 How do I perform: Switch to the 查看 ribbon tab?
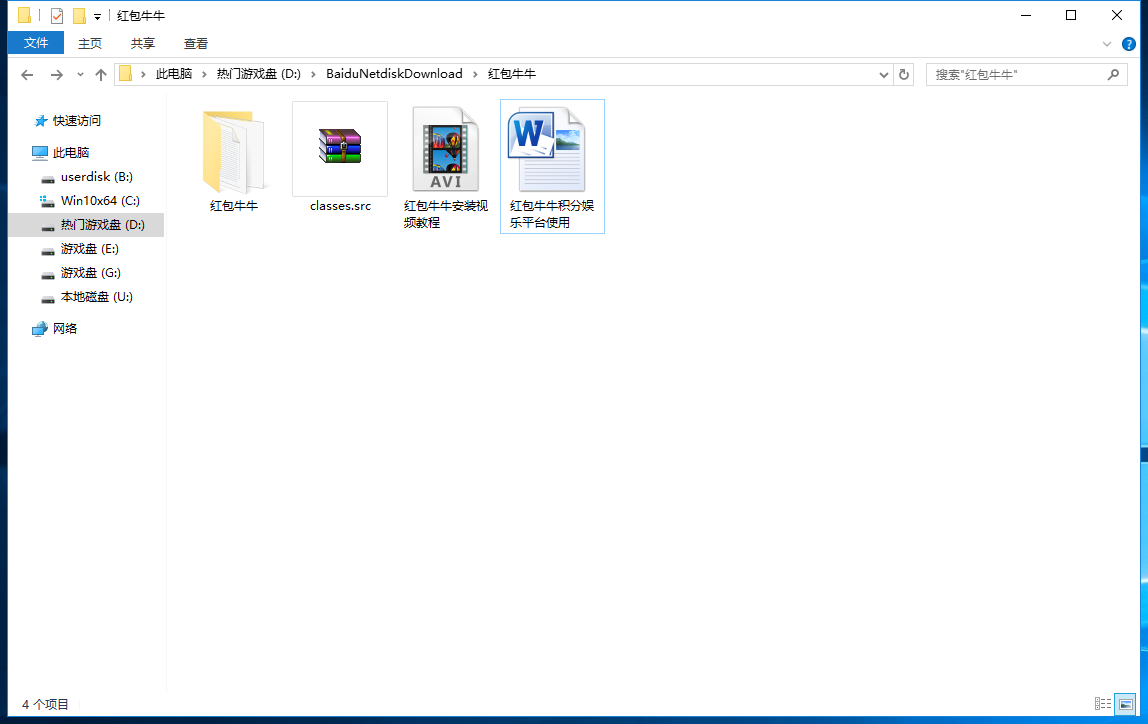[x=196, y=43]
